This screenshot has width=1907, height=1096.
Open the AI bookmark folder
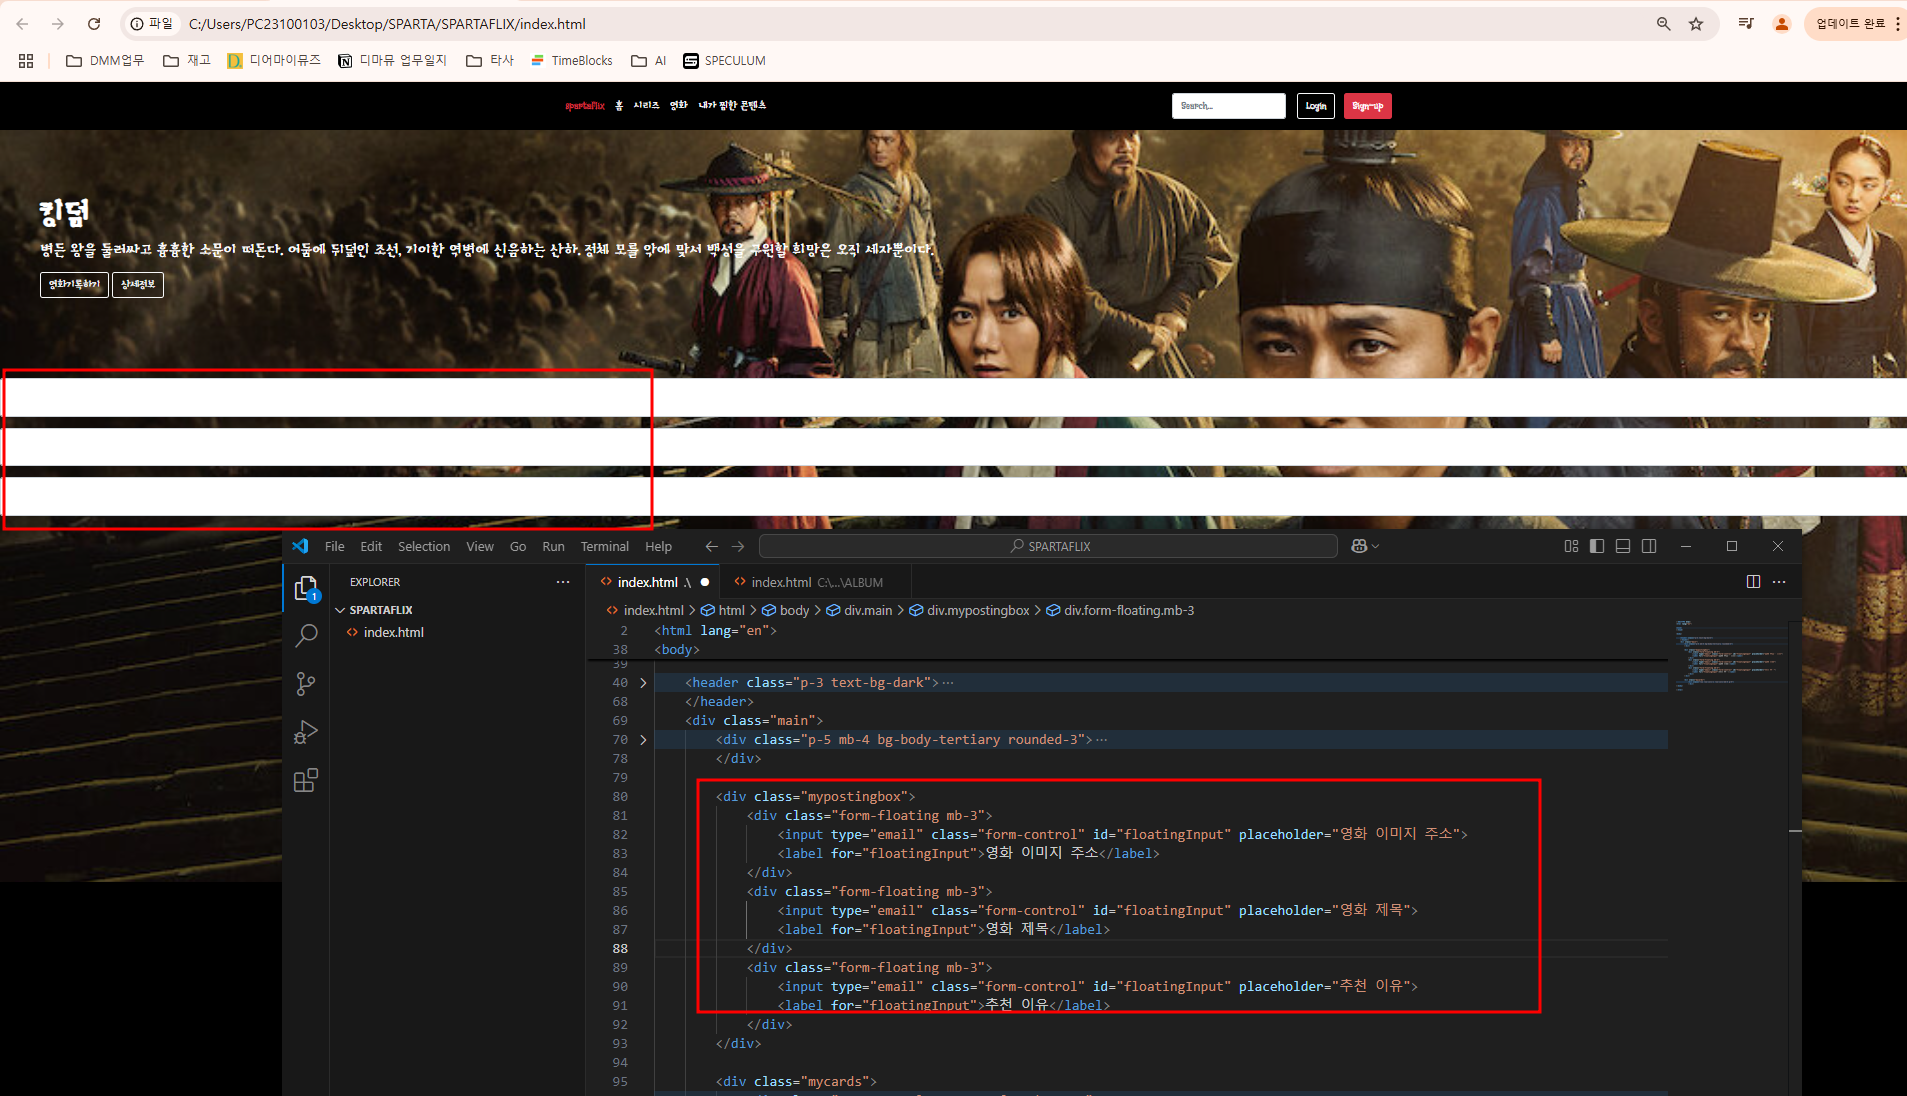pos(649,61)
